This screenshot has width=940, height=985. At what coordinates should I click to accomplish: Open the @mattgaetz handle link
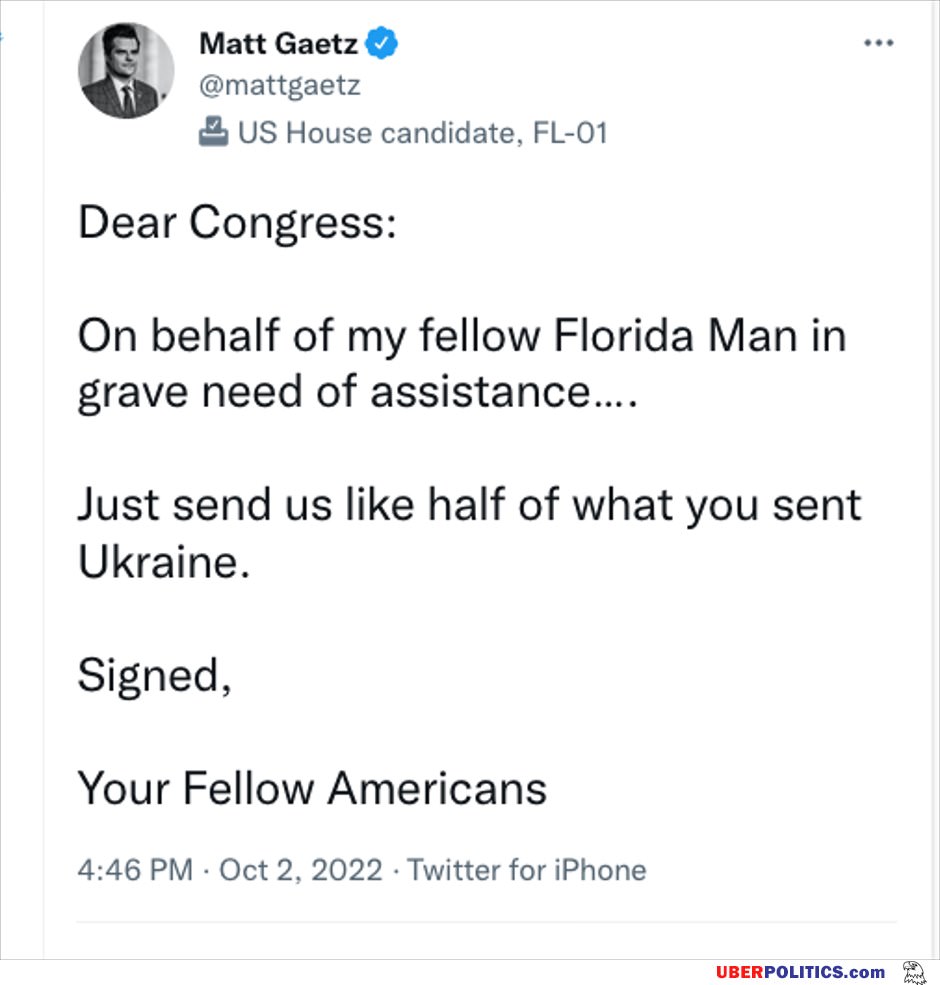(279, 85)
